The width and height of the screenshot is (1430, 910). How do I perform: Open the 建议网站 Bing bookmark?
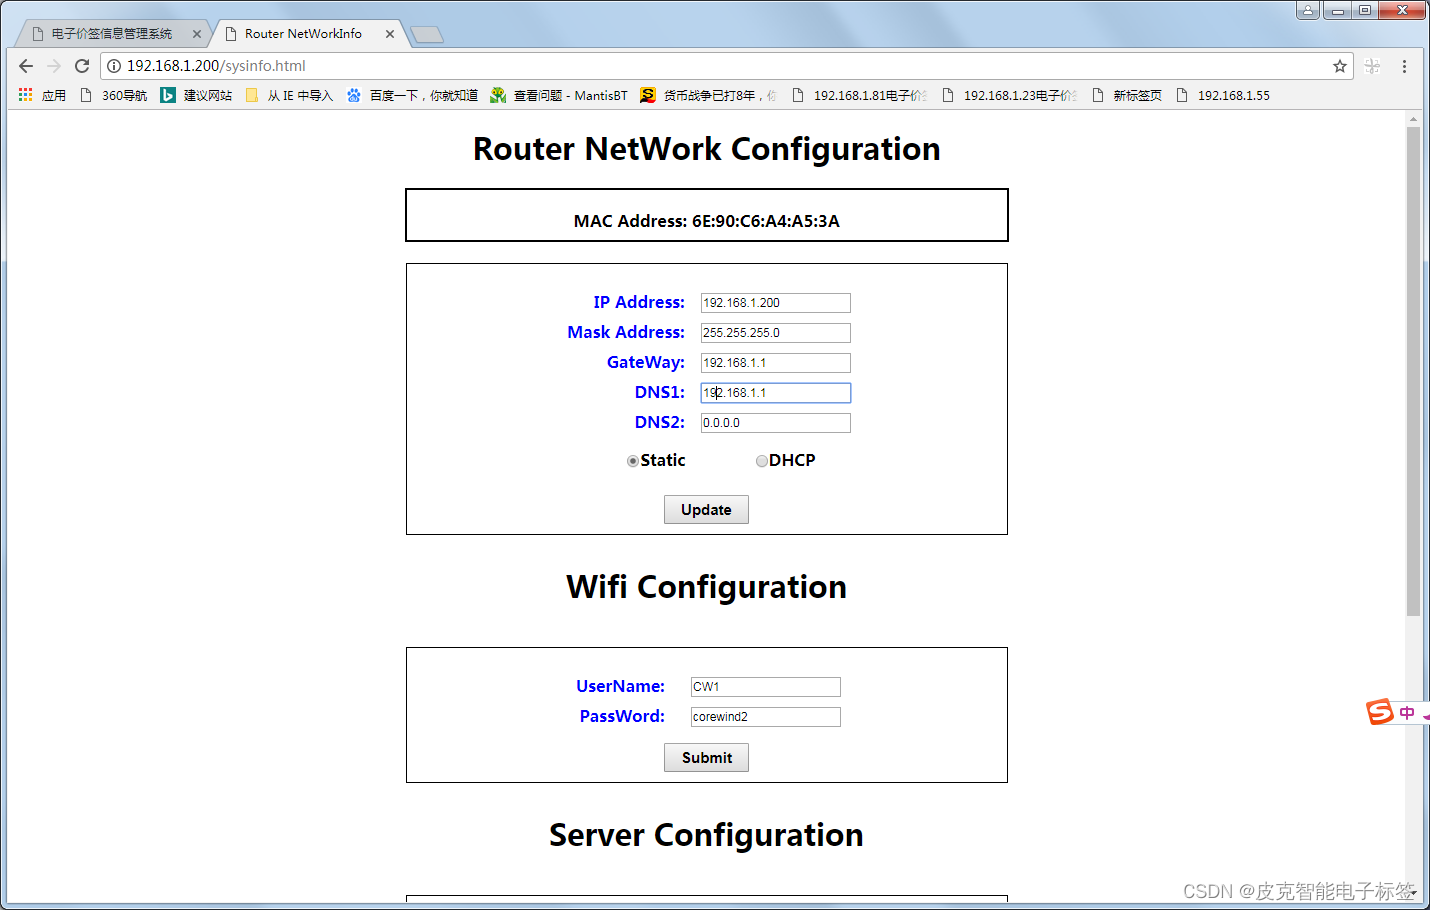point(196,95)
